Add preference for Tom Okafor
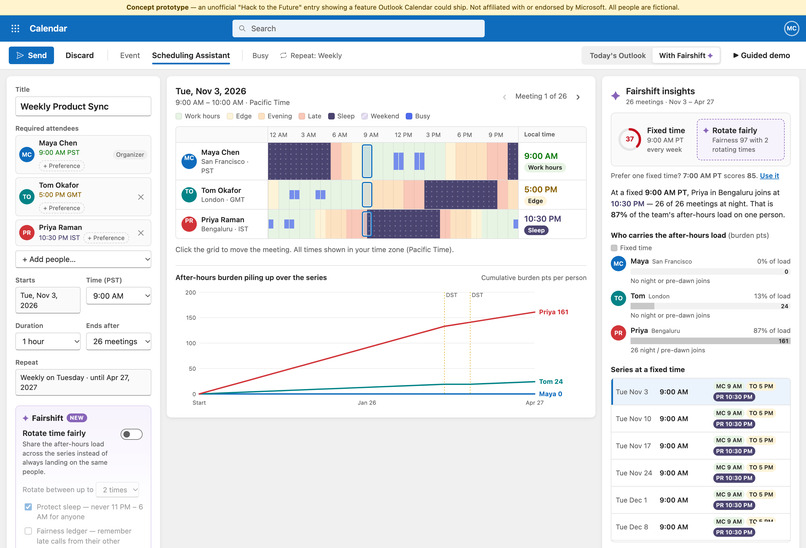Viewport: 806px width, 548px height. (x=62, y=208)
